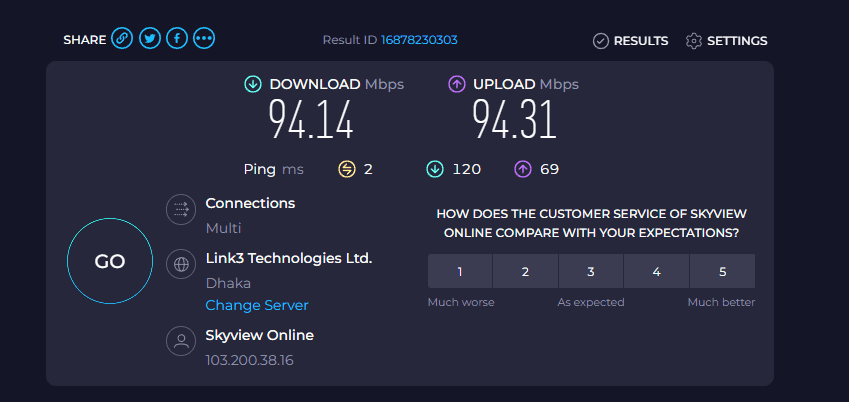Rate customer service 1, Much worse

point(460,271)
